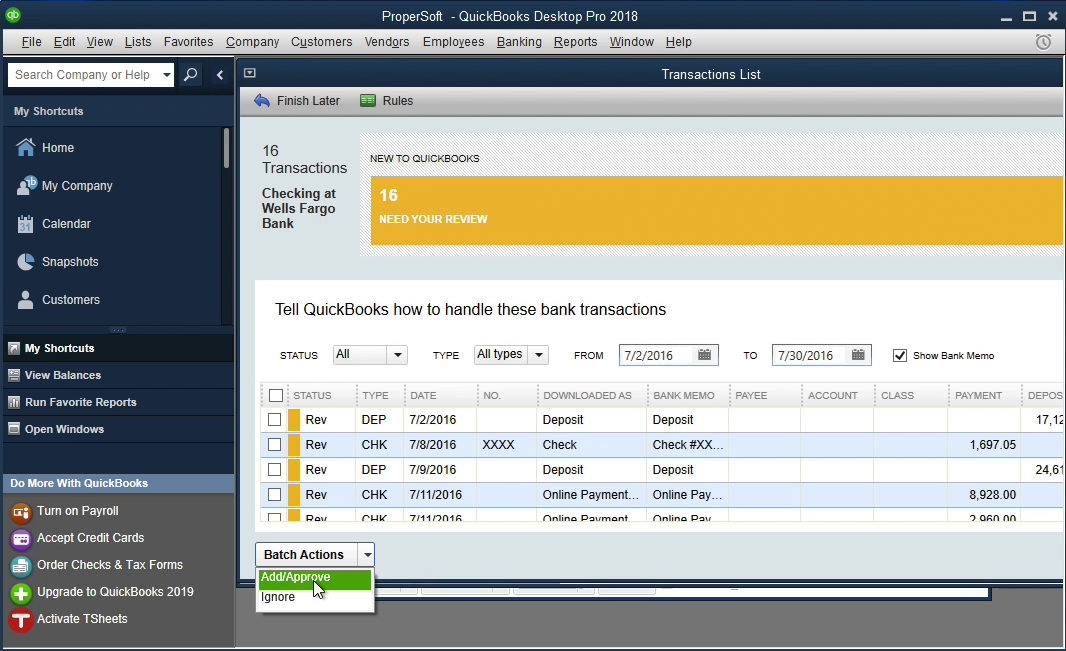
Task: Check the 7/8/2016 Check row checkbox
Action: [x=275, y=444]
